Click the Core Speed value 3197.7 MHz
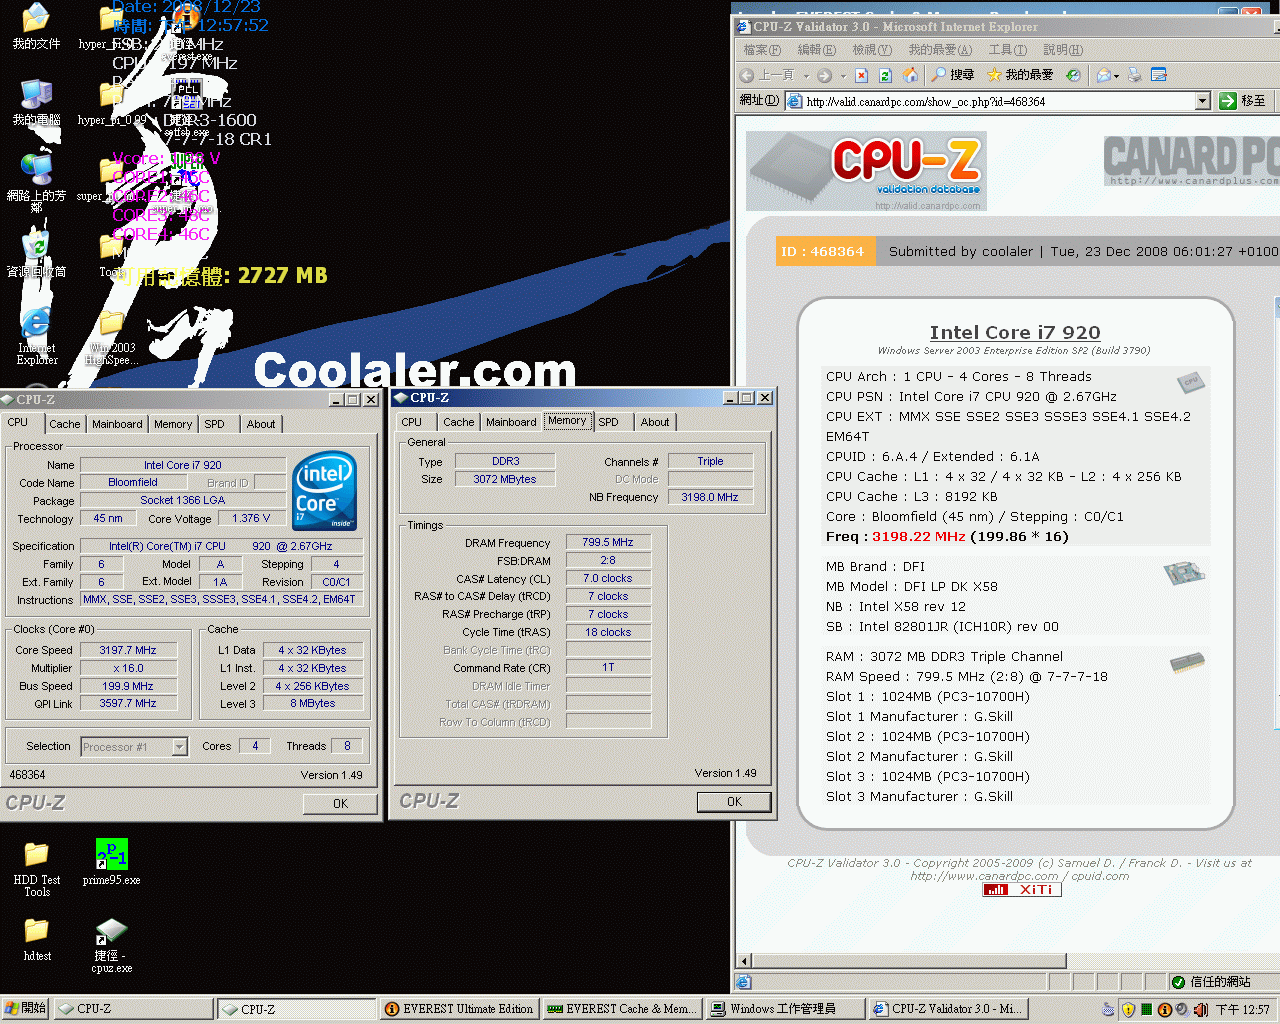The image size is (1280, 1024). (x=128, y=650)
